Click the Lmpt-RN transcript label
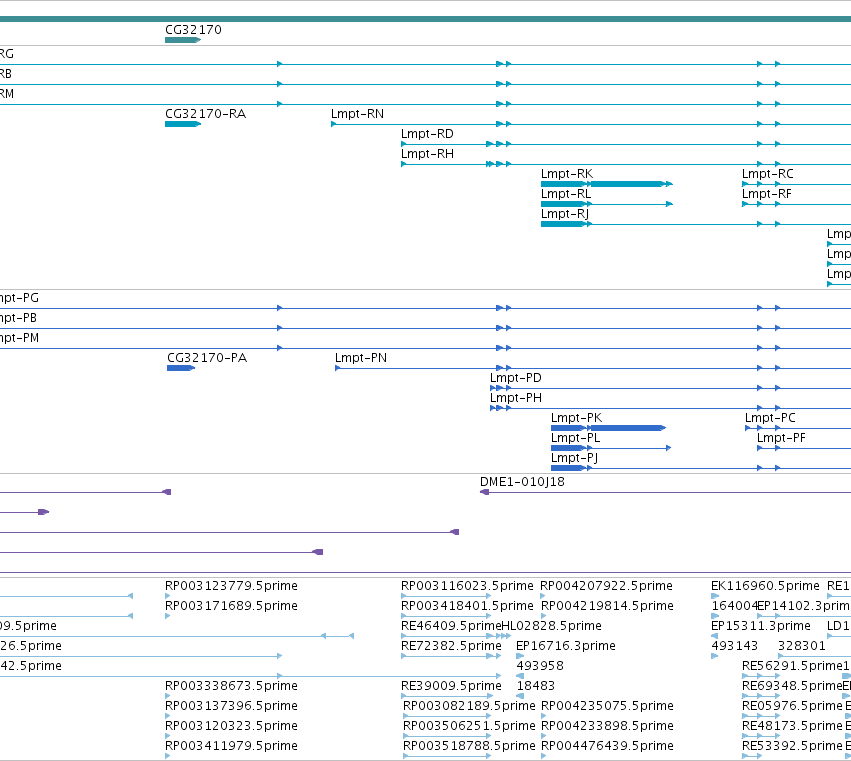This screenshot has width=851, height=761. tap(357, 114)
